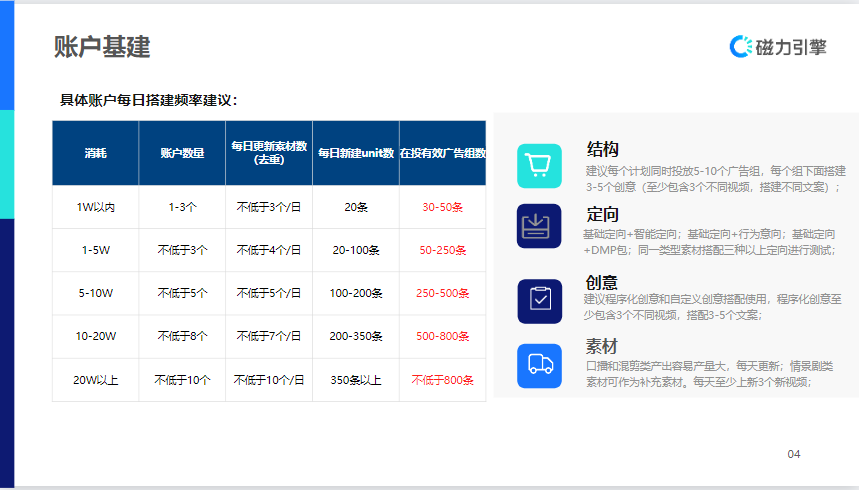Click the shopping cart icon beside 结构
Screen dimensions: 859x490
(x=539, y=166)
